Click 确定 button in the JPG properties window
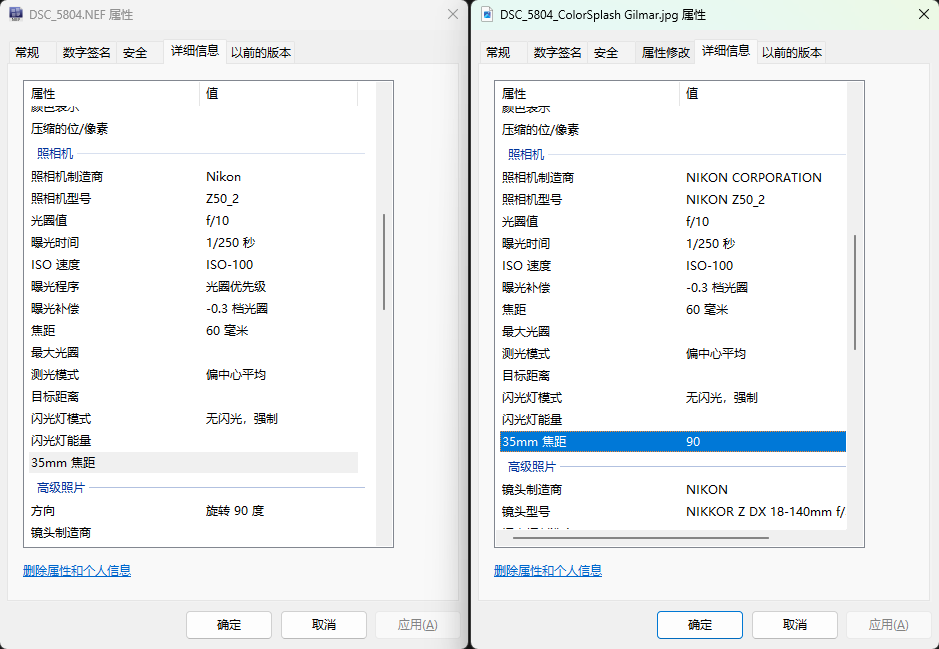Screen dimensions: 939x649 (700, 625)
